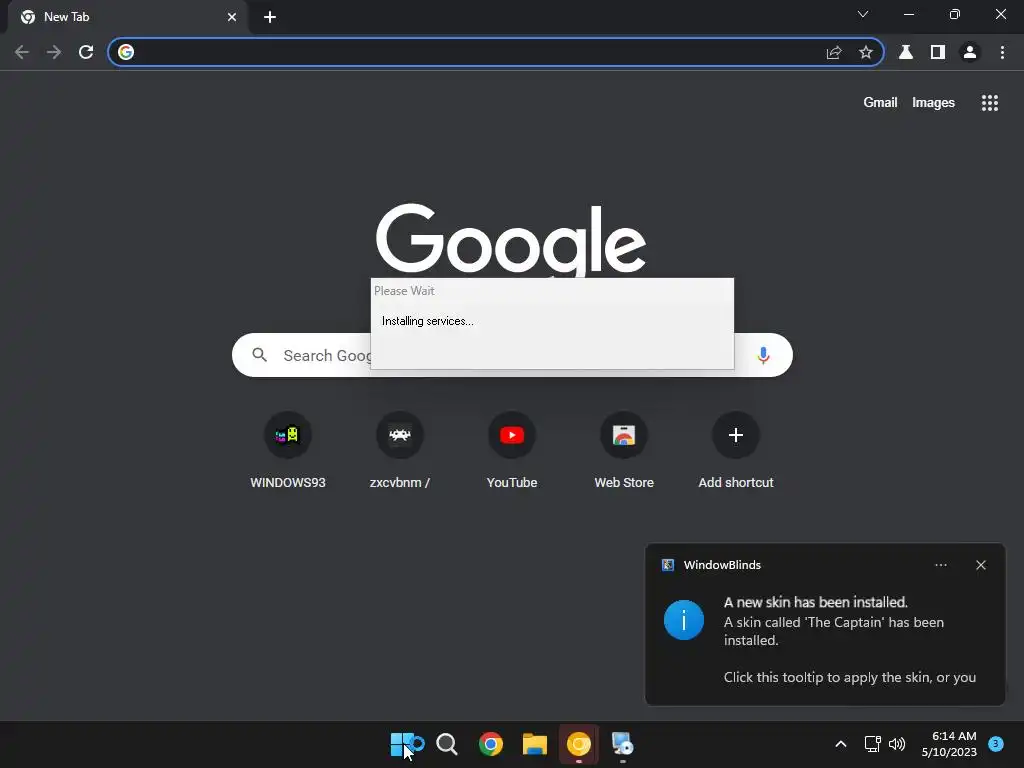Viewport: 1024px width, 768px height.
Task: Show hidden tray icons
Action: (x=841, y=744)
